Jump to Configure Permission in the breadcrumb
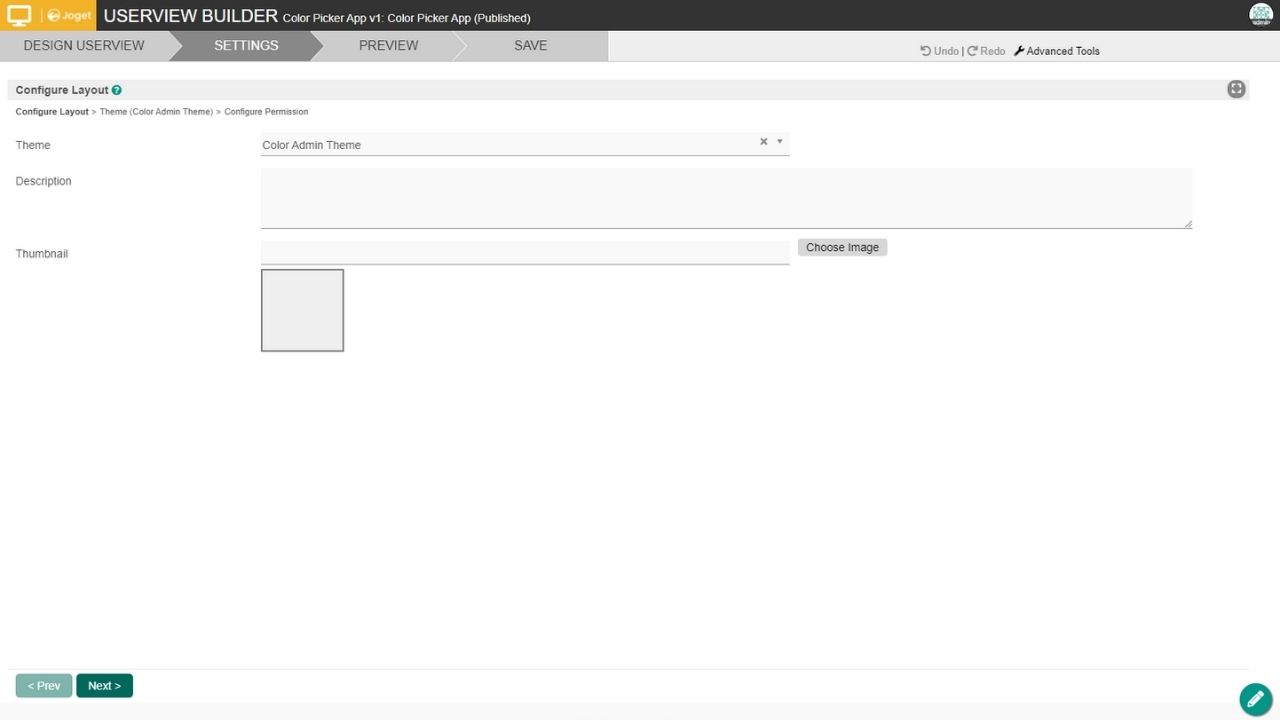Image resolution: width=1280 pixels, height=720 pixels. (266, 112)
